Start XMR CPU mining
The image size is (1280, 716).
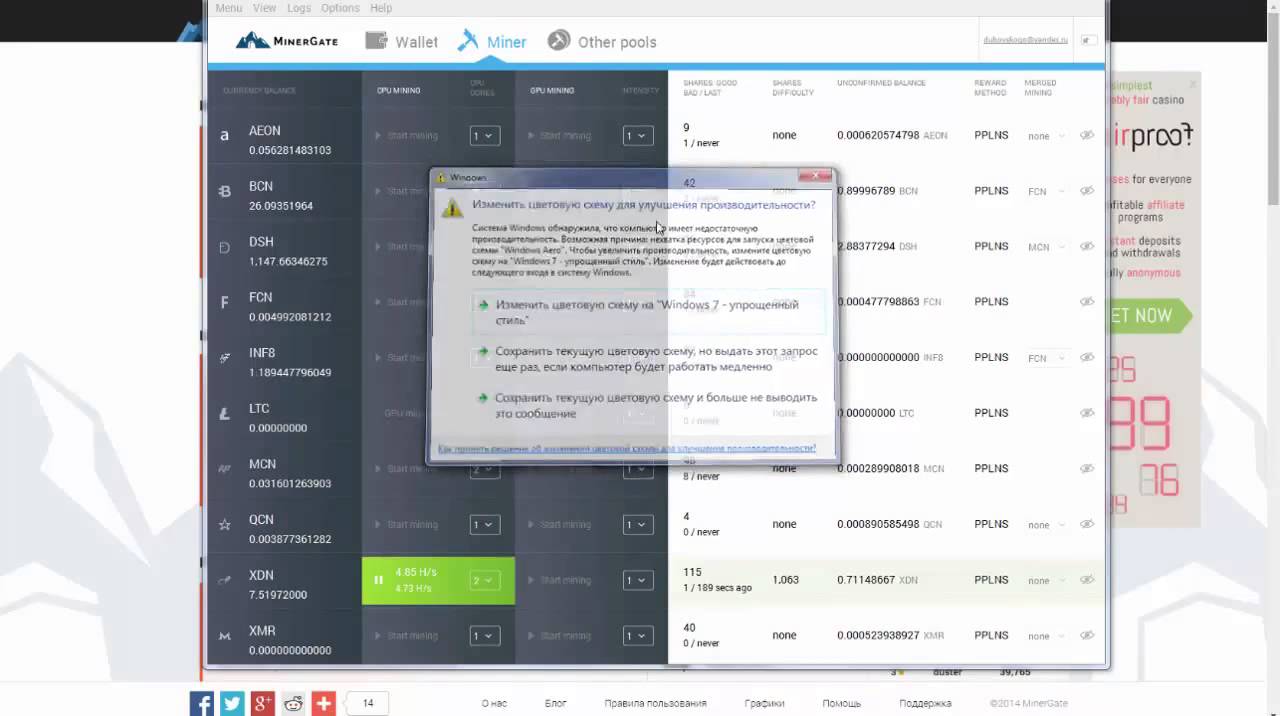(x=406, y=635)
